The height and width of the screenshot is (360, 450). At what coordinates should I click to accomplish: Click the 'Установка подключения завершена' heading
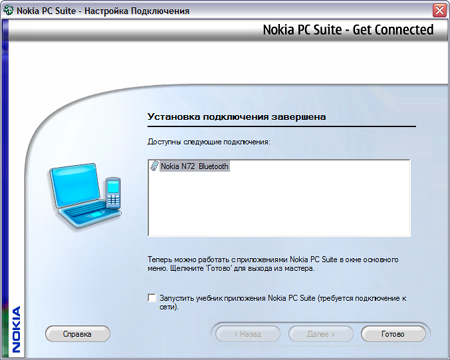pyautogui.click(x=237, y=117)
